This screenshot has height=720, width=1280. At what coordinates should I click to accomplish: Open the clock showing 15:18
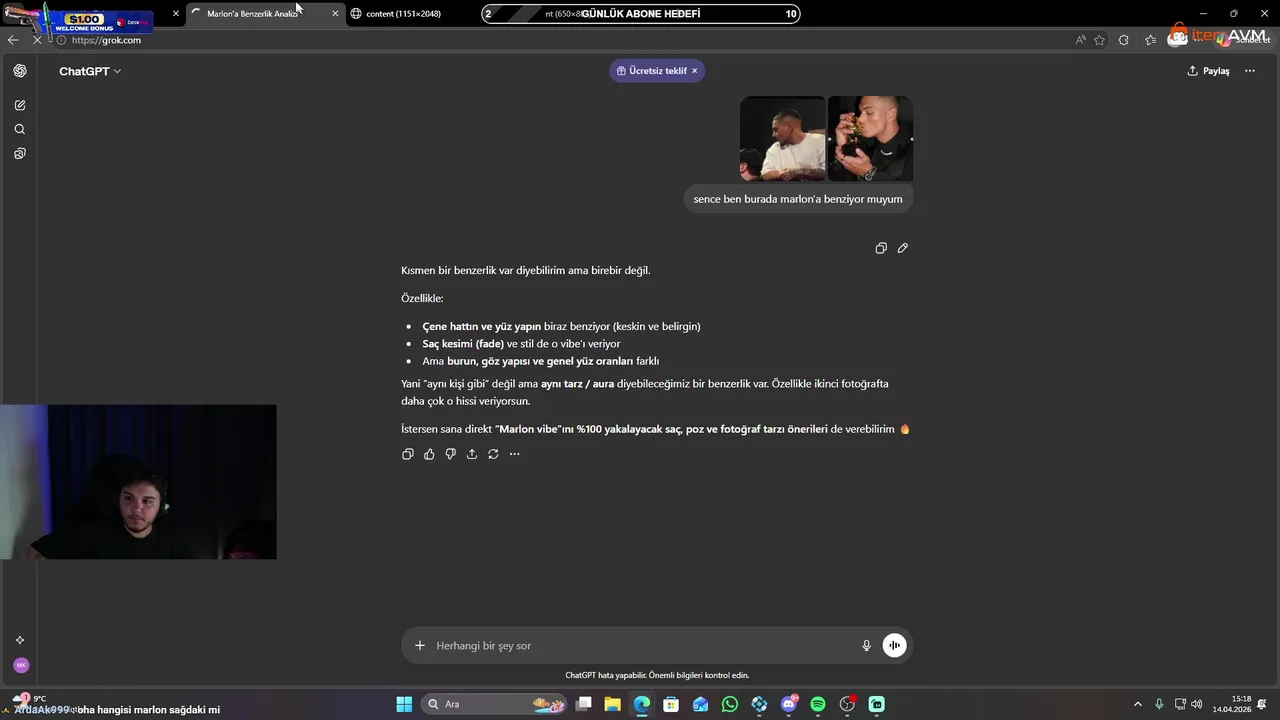tap(1232, 704)
